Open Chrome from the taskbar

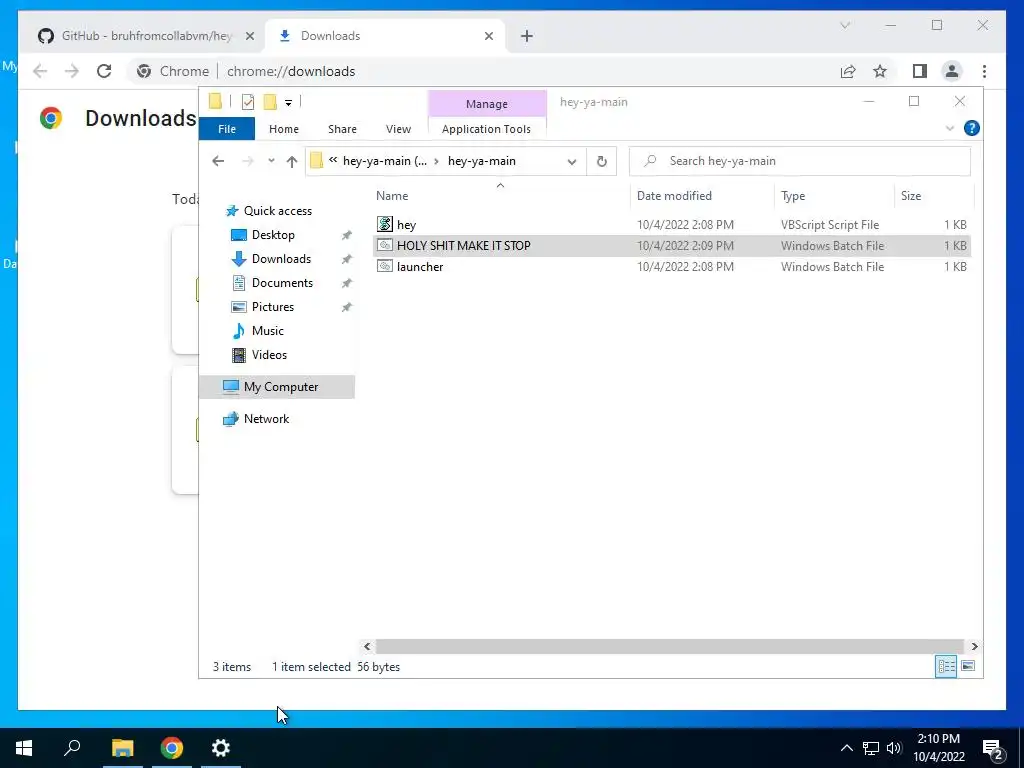[x=172, y=748]
